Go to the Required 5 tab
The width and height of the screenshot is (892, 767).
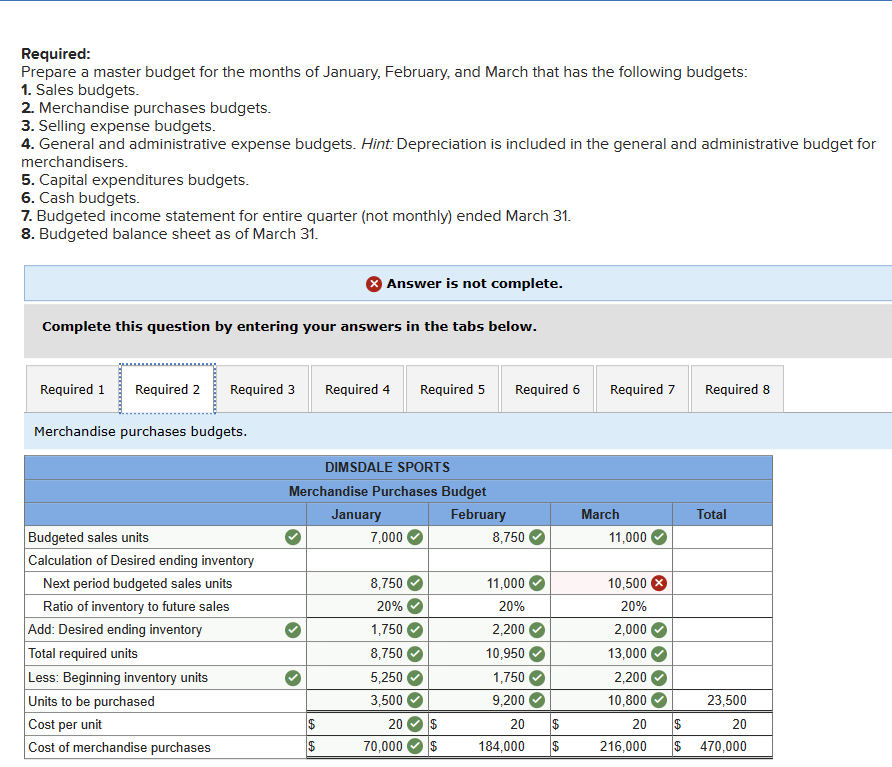[x=452, y=389]
